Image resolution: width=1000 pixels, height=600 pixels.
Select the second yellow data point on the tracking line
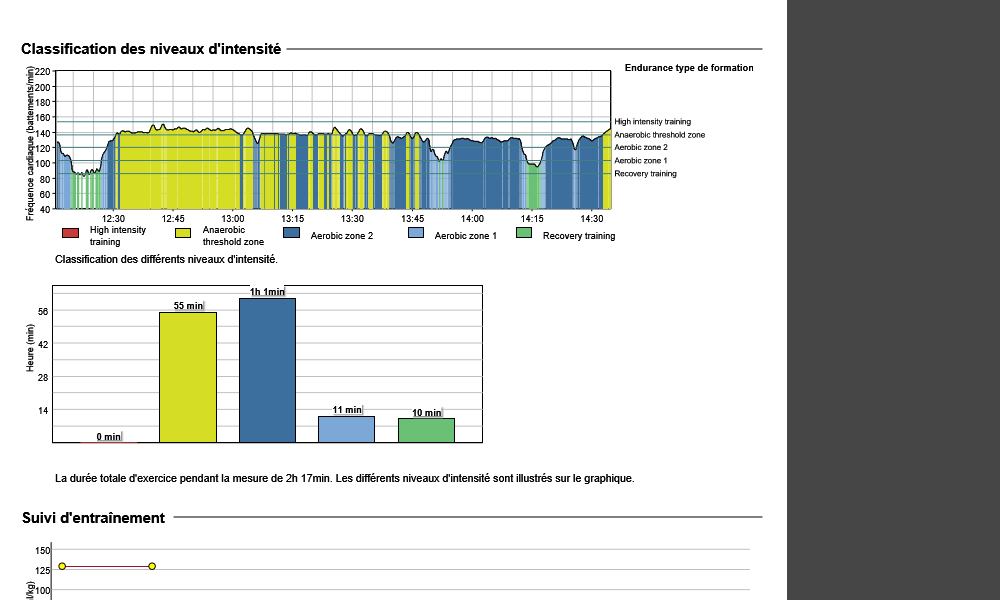point(152,566)
